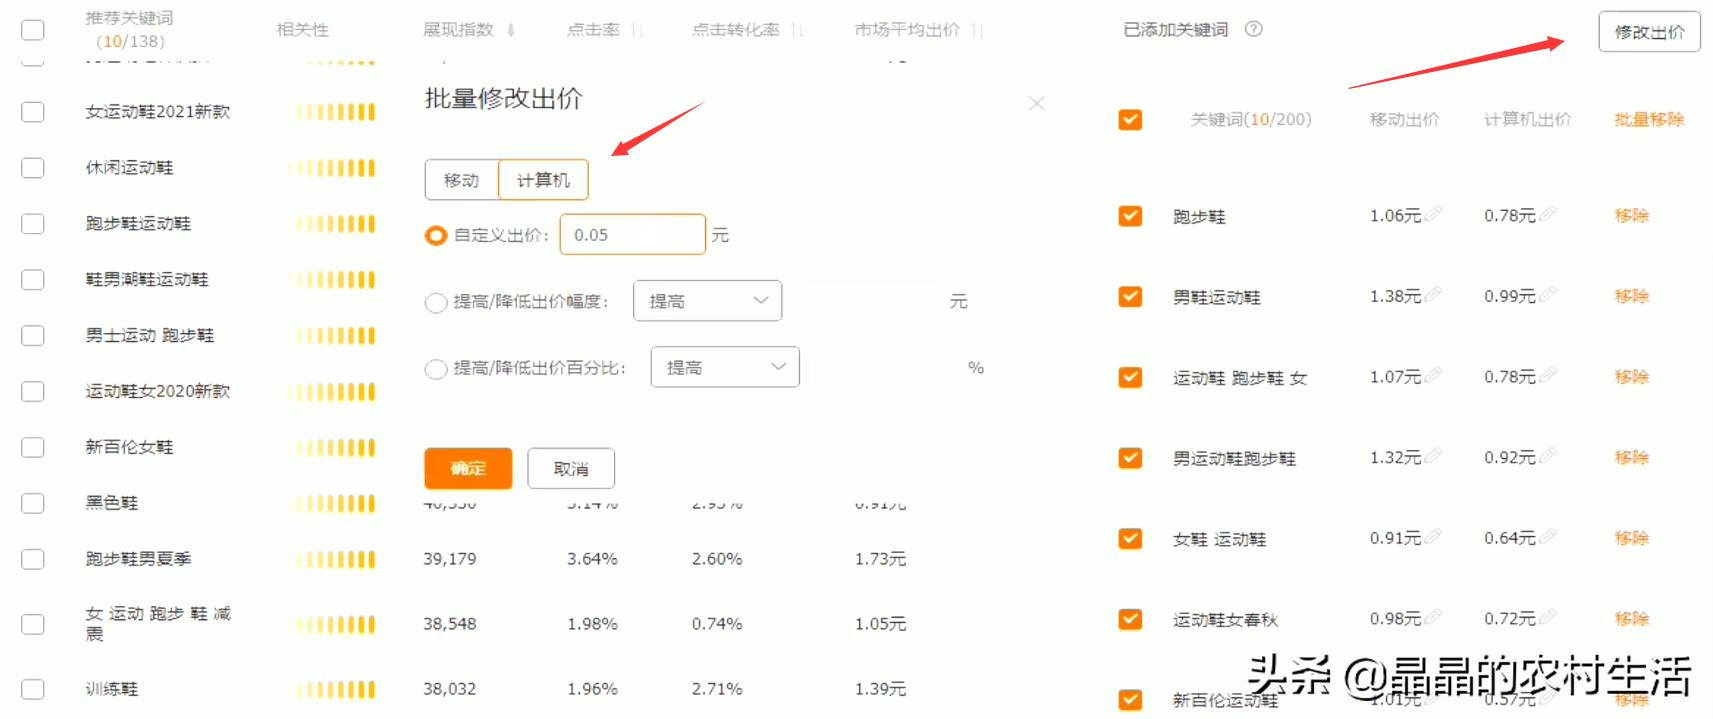Image resolution: width=1713 pixels, height=719 pixels.
Task: Uncheck the 男鞋运动鞋 added keyword
Action: pos(1130,296)
